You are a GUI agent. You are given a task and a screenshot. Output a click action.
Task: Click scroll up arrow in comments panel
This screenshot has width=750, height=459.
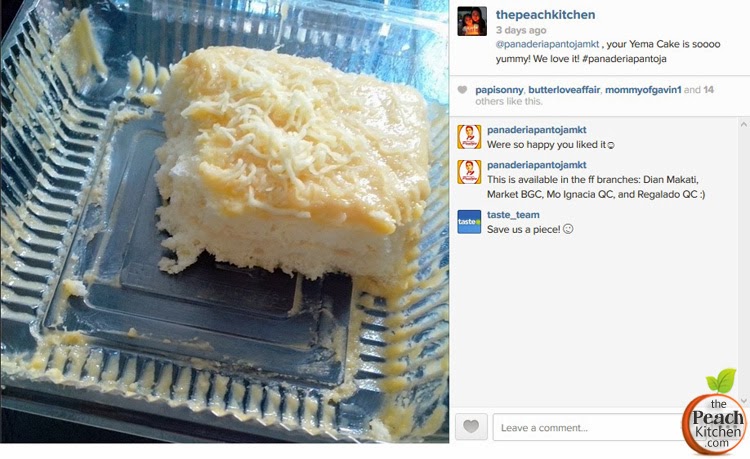744,124
